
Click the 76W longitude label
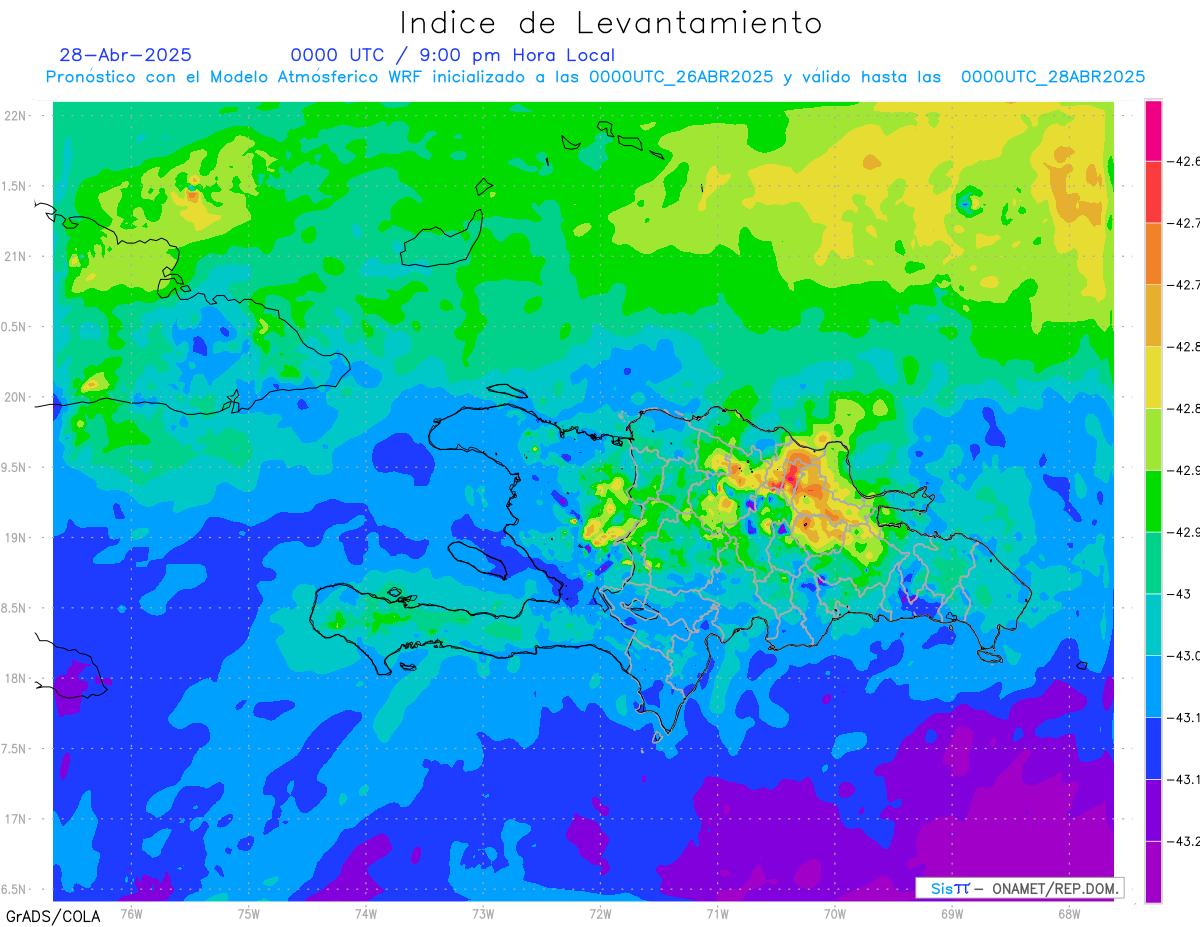click(131, 913)
